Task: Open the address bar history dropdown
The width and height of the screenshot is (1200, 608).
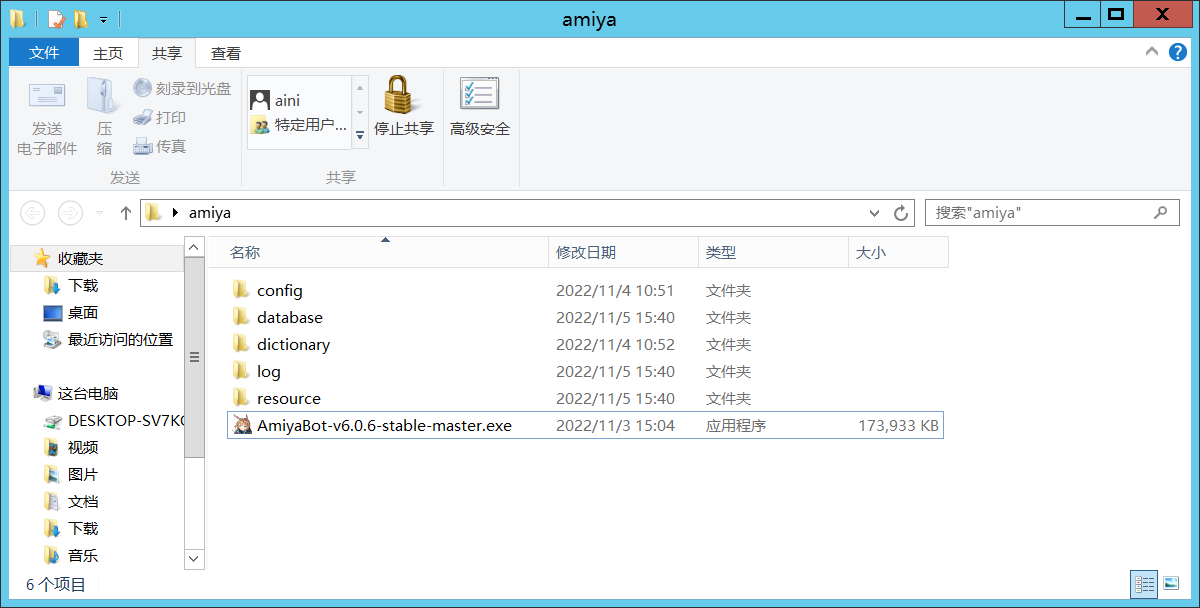Action: (874, 212)
